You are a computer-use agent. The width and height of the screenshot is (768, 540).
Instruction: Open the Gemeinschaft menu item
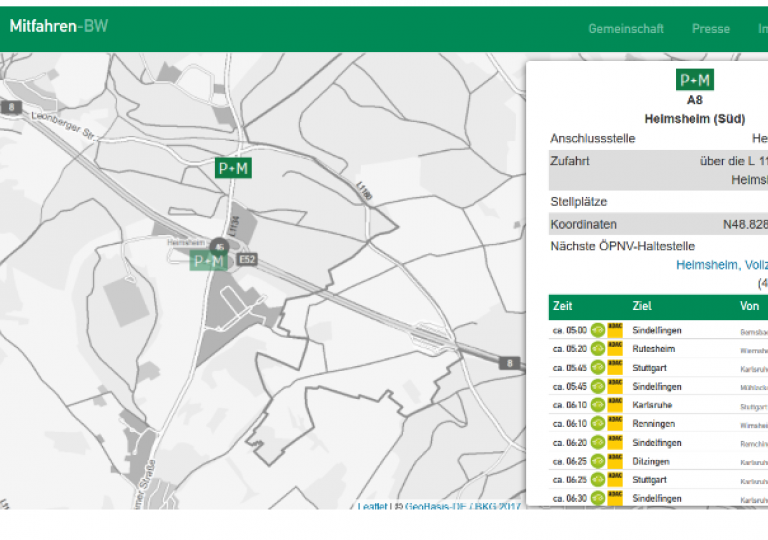coord(625,29)
